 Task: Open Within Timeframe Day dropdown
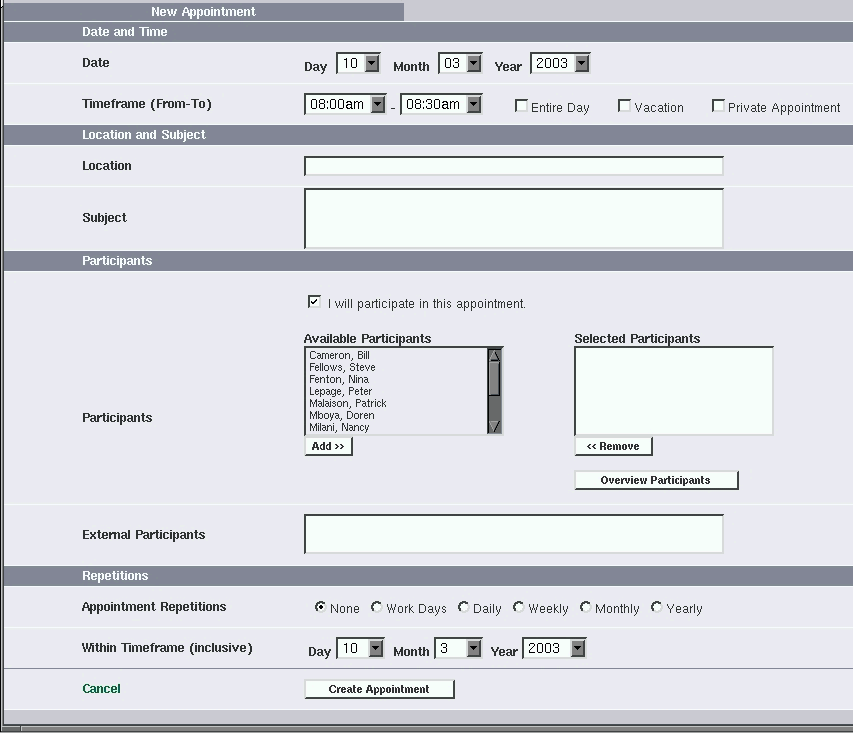point(360,649)
